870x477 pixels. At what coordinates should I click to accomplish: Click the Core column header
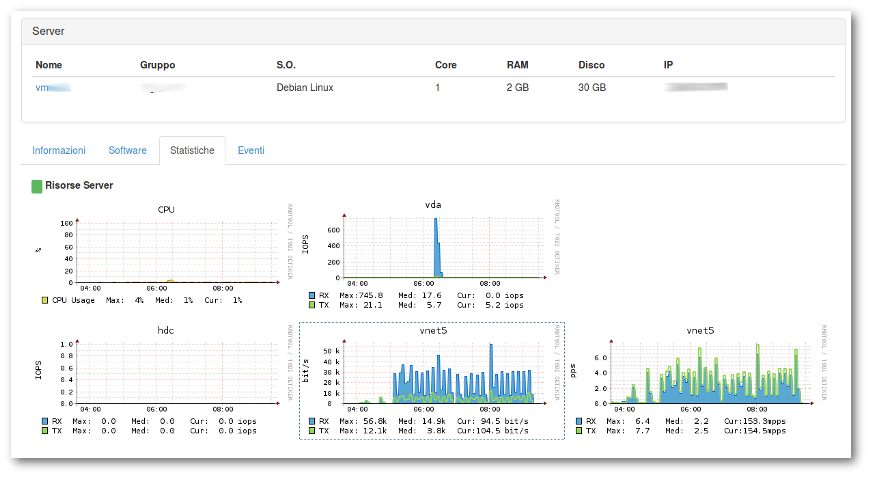[446, 65]
